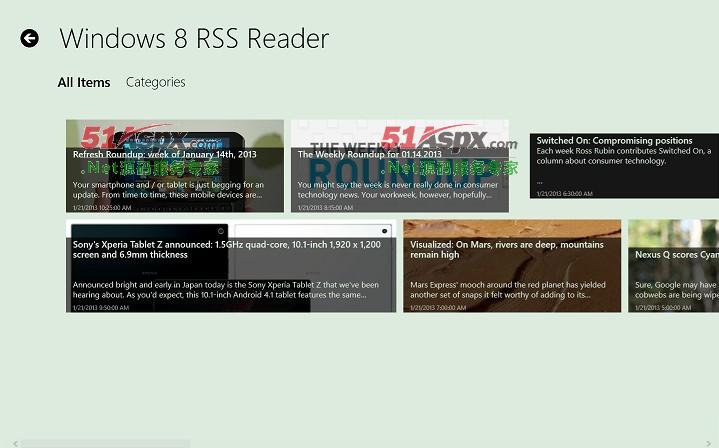Click 'You might say the week' summary text
Image resolution: width=719 pixels, height=448 pixels.
398,190
